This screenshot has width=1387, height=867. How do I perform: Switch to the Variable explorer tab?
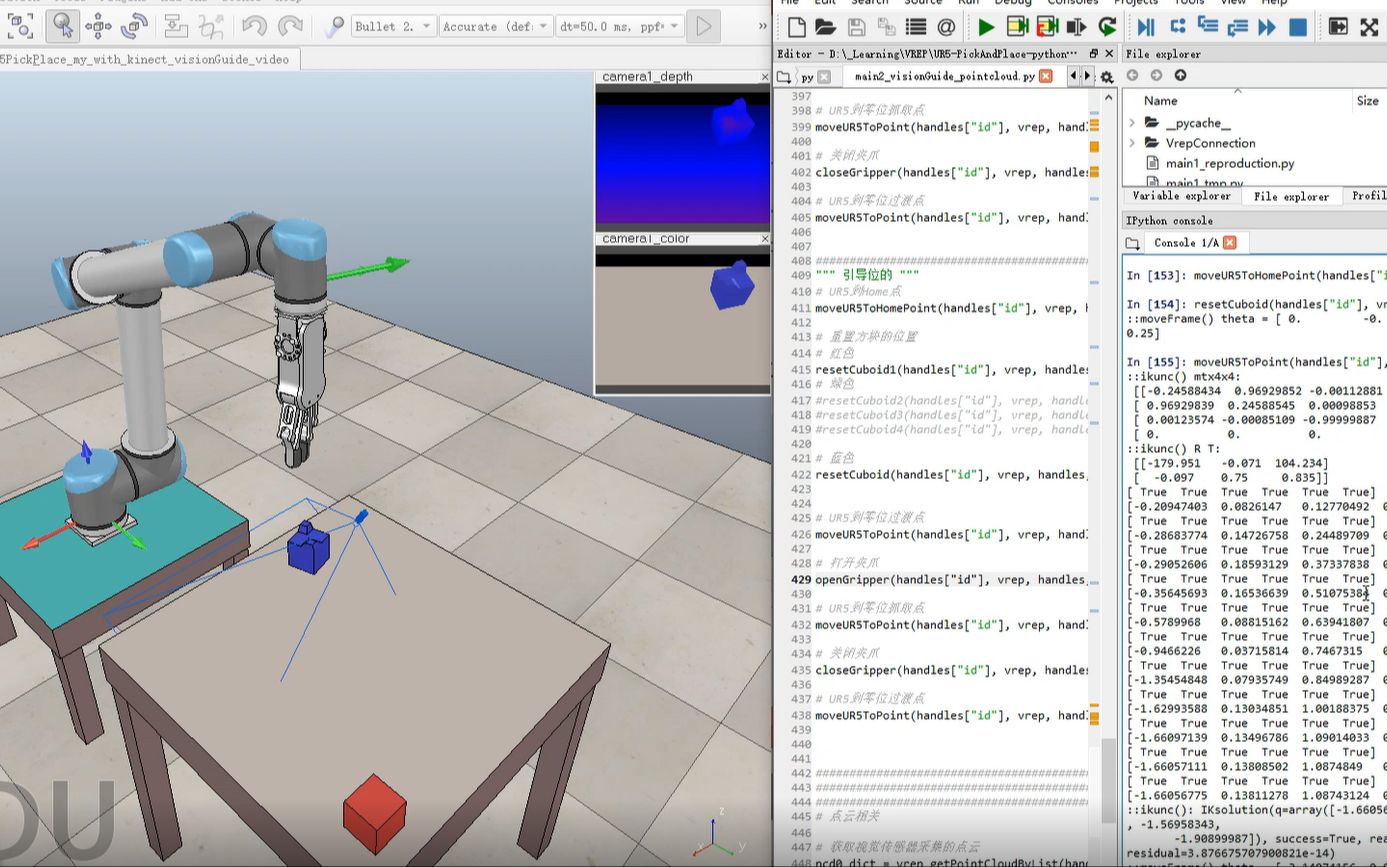1181,197
